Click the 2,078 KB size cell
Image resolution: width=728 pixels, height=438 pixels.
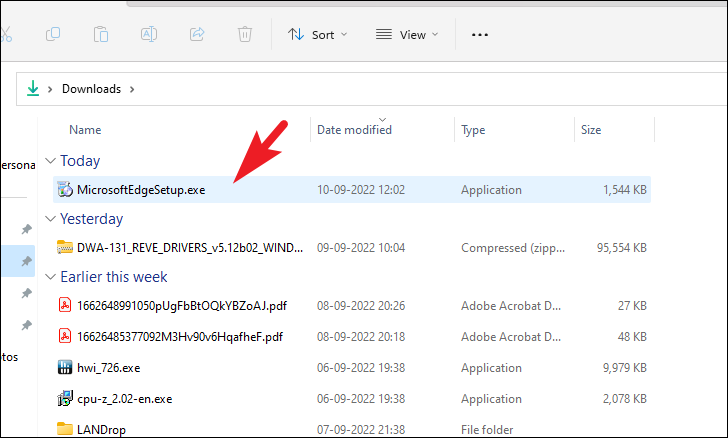(x=624, y=399)
